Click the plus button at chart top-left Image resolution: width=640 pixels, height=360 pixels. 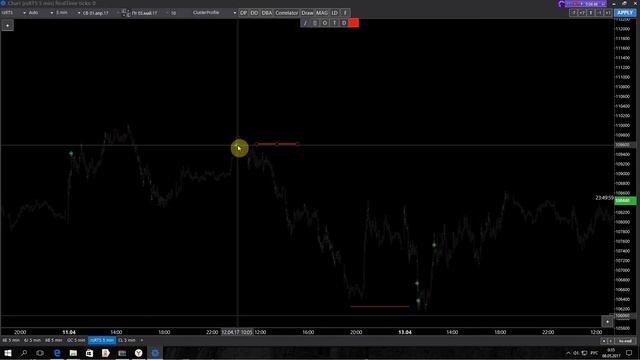[7, 25]
